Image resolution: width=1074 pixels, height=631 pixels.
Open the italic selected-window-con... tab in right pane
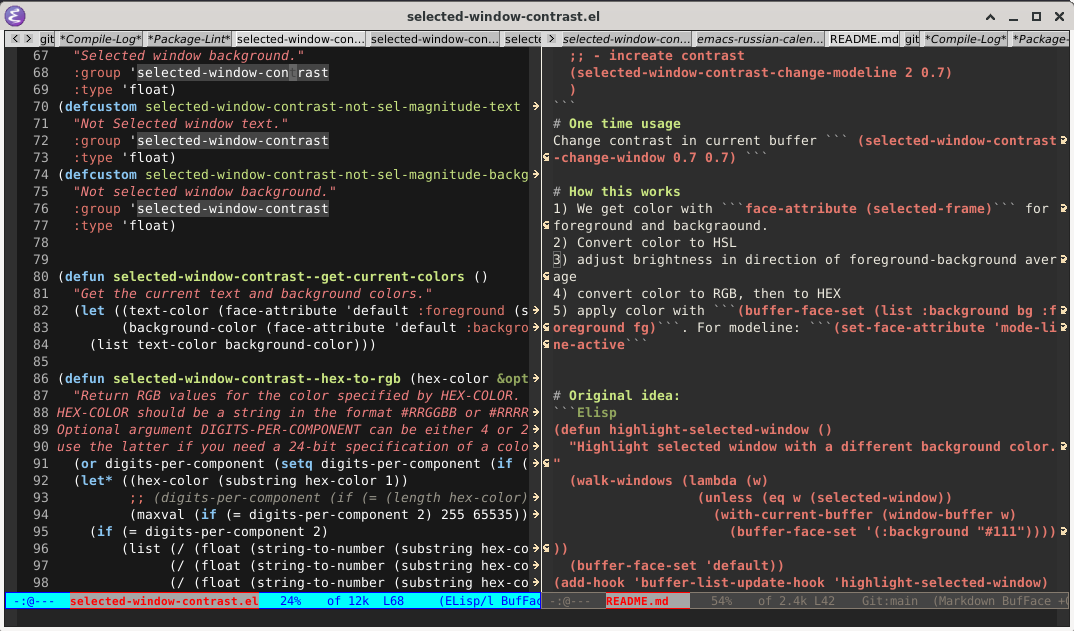pyautogui.click(x=626, y=39)
